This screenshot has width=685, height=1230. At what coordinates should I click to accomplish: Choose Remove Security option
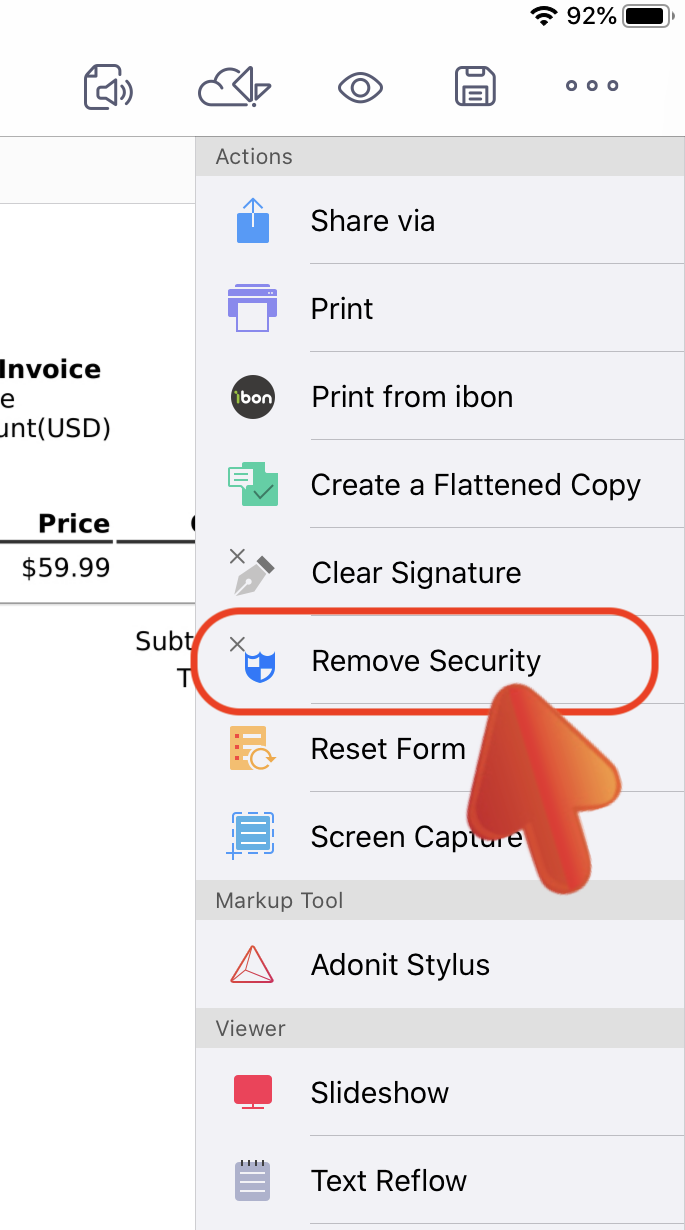click(x=440, y=660)
